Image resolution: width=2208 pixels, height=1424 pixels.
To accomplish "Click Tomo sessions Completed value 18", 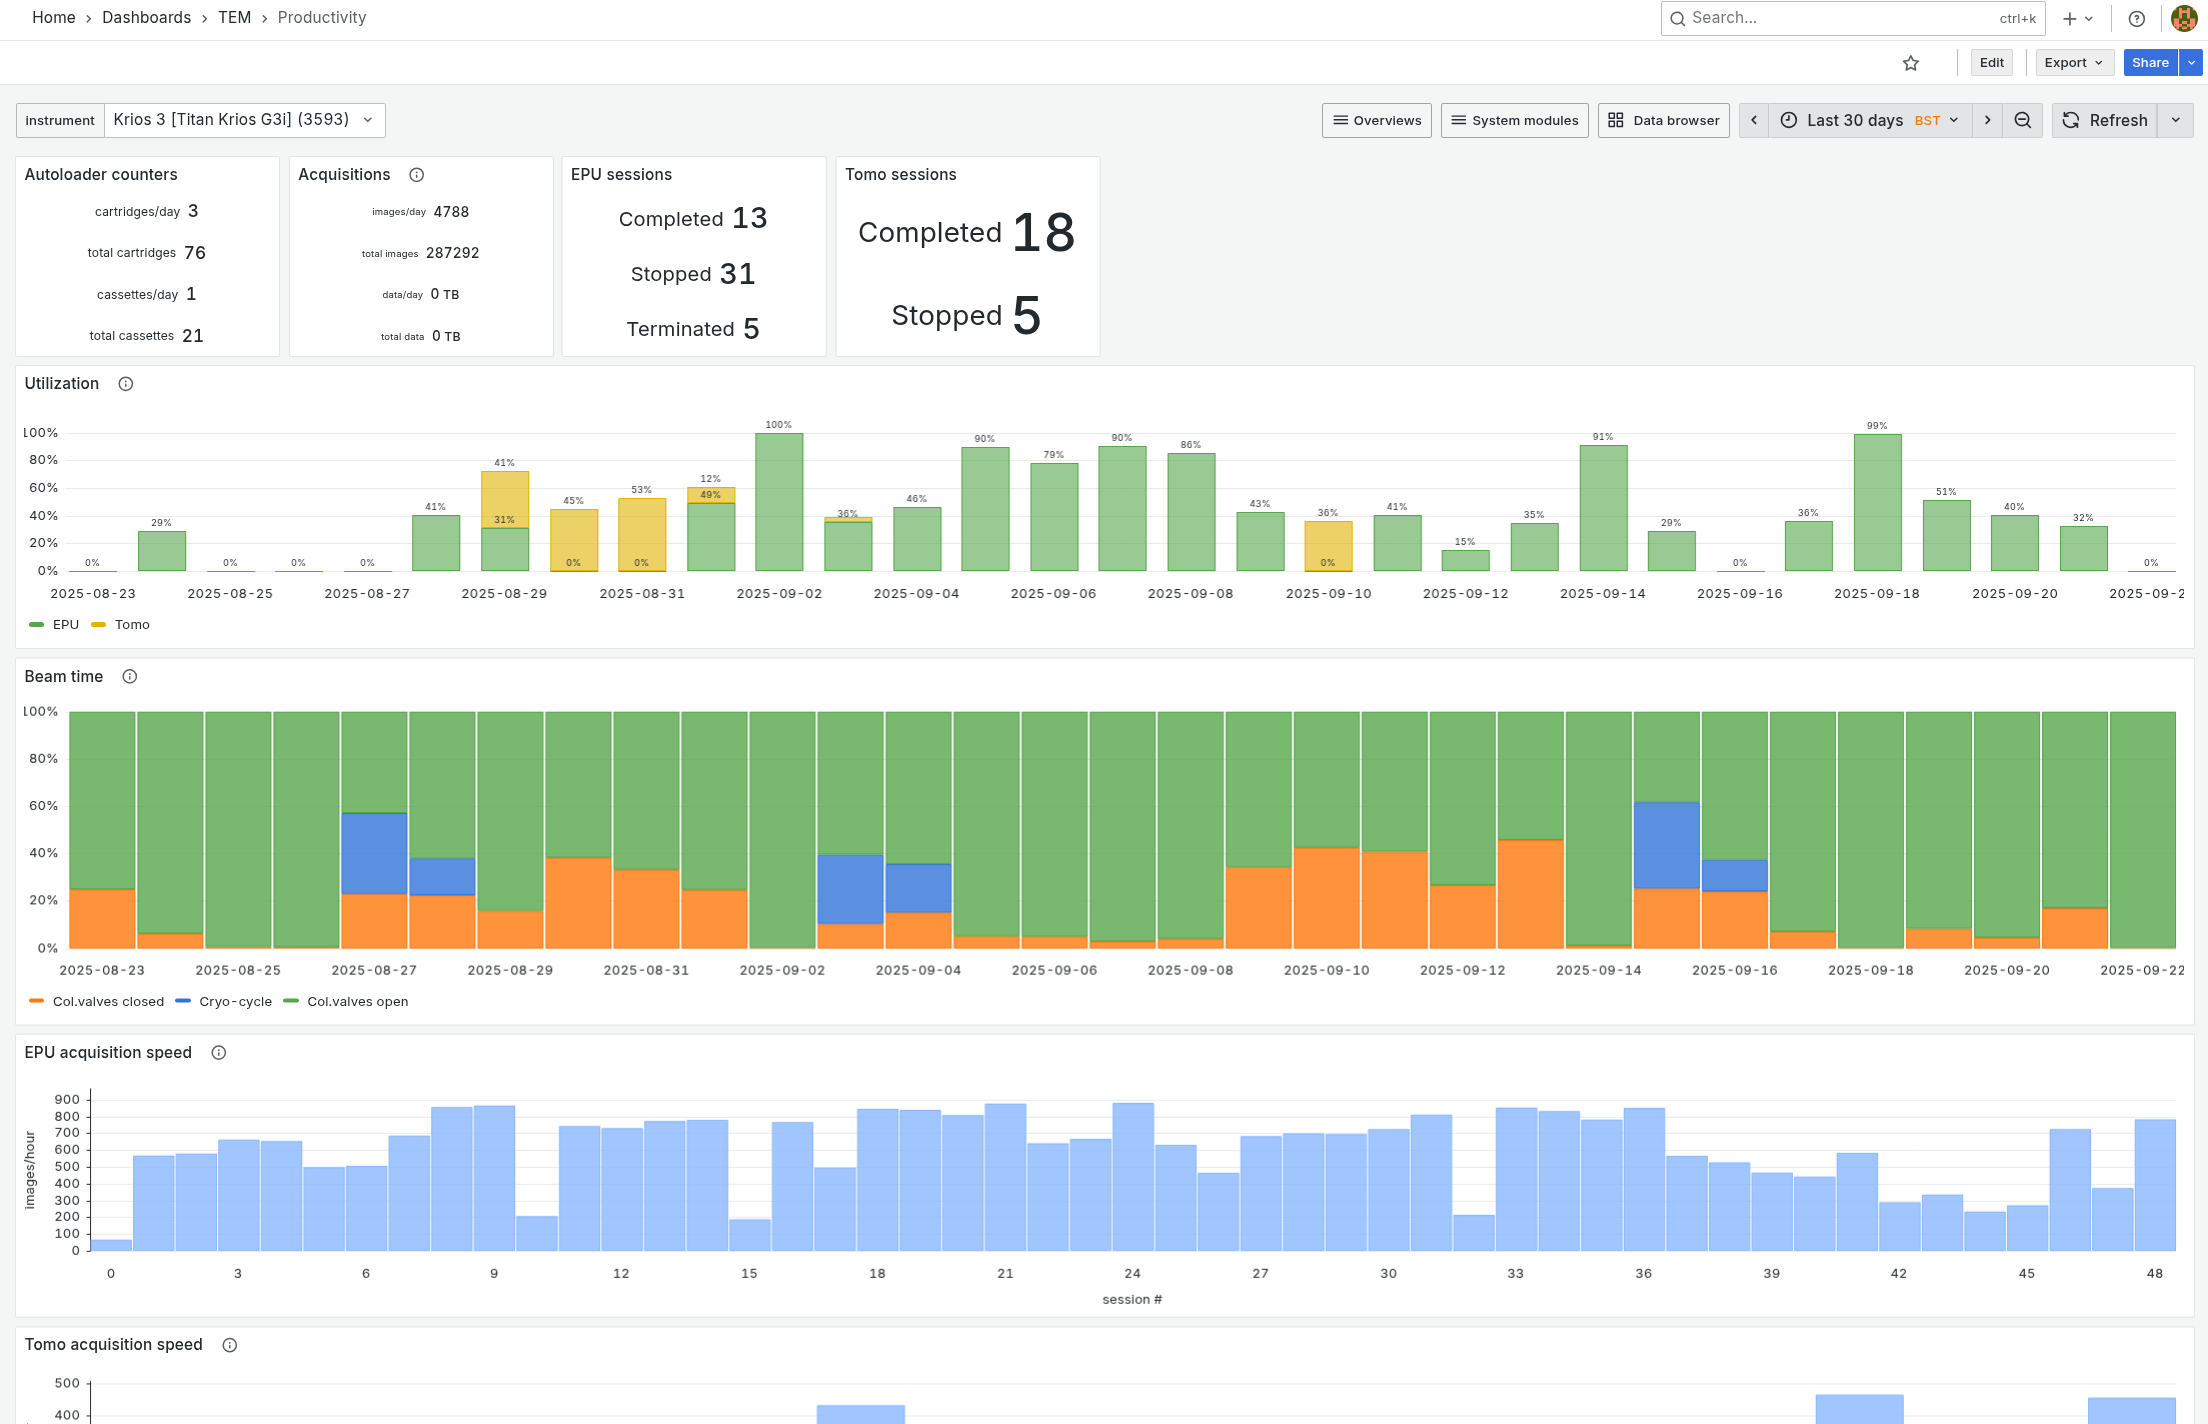I will pos(1043,233).
